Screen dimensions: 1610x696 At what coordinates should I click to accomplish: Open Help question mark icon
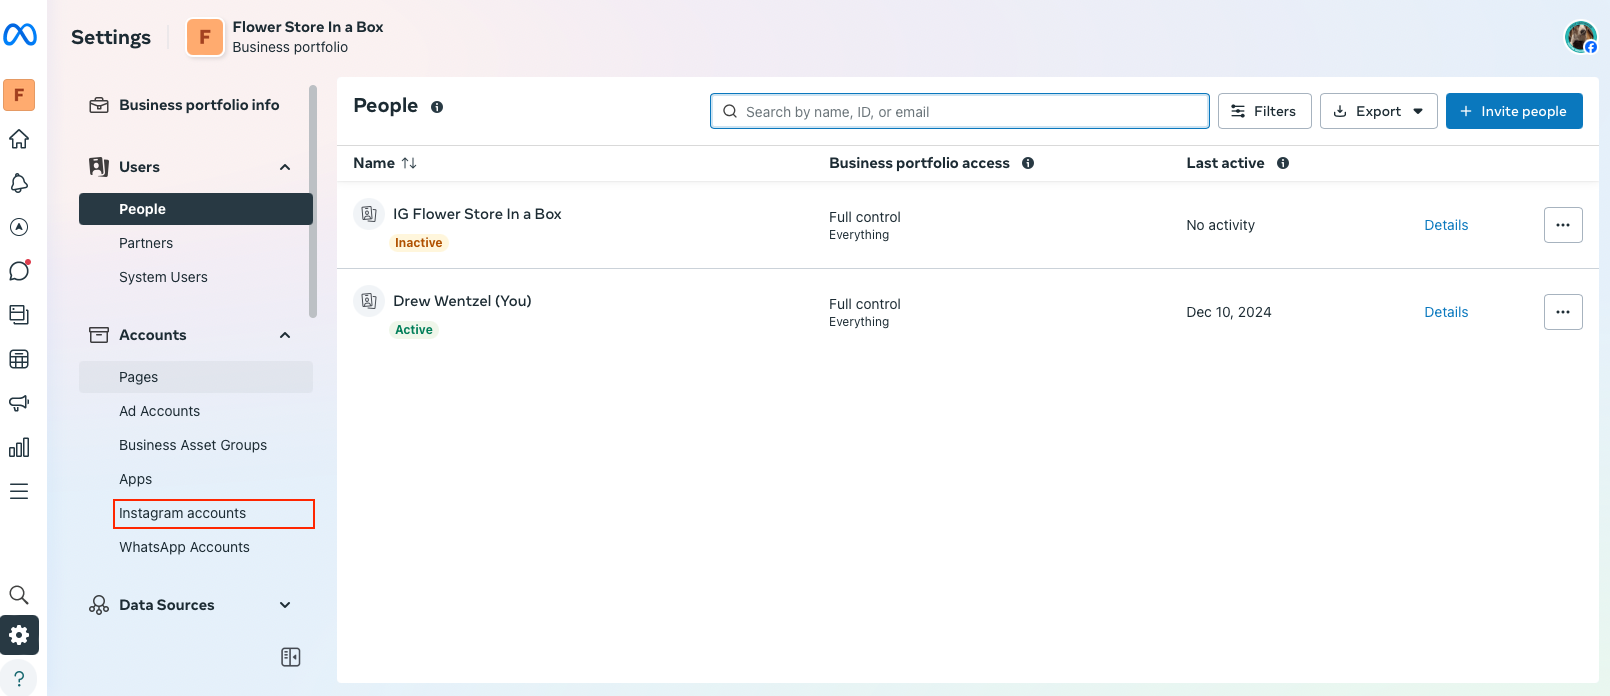tap(19, 678)
